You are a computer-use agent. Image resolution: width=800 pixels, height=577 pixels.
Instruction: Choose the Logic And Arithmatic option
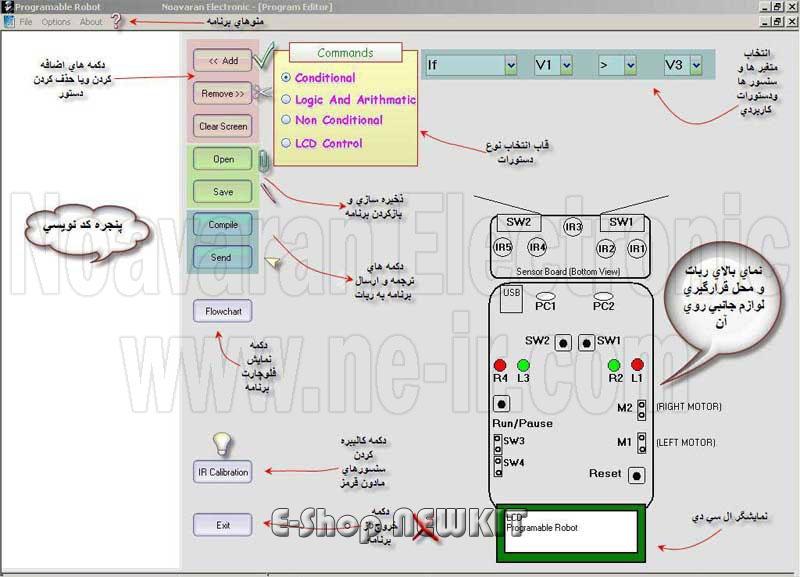(287, 100)
